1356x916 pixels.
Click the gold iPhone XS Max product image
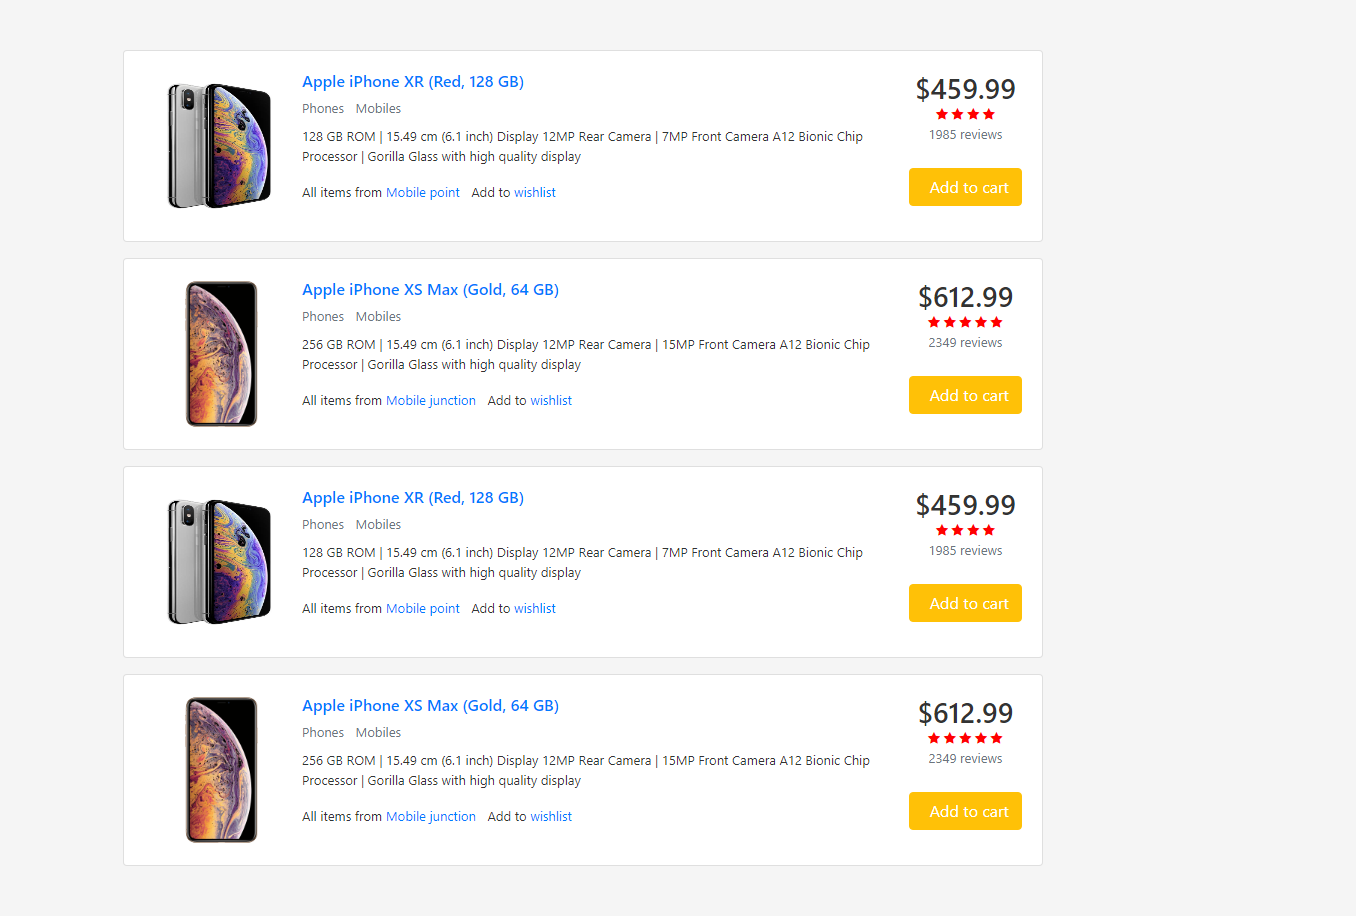point(221,353)
